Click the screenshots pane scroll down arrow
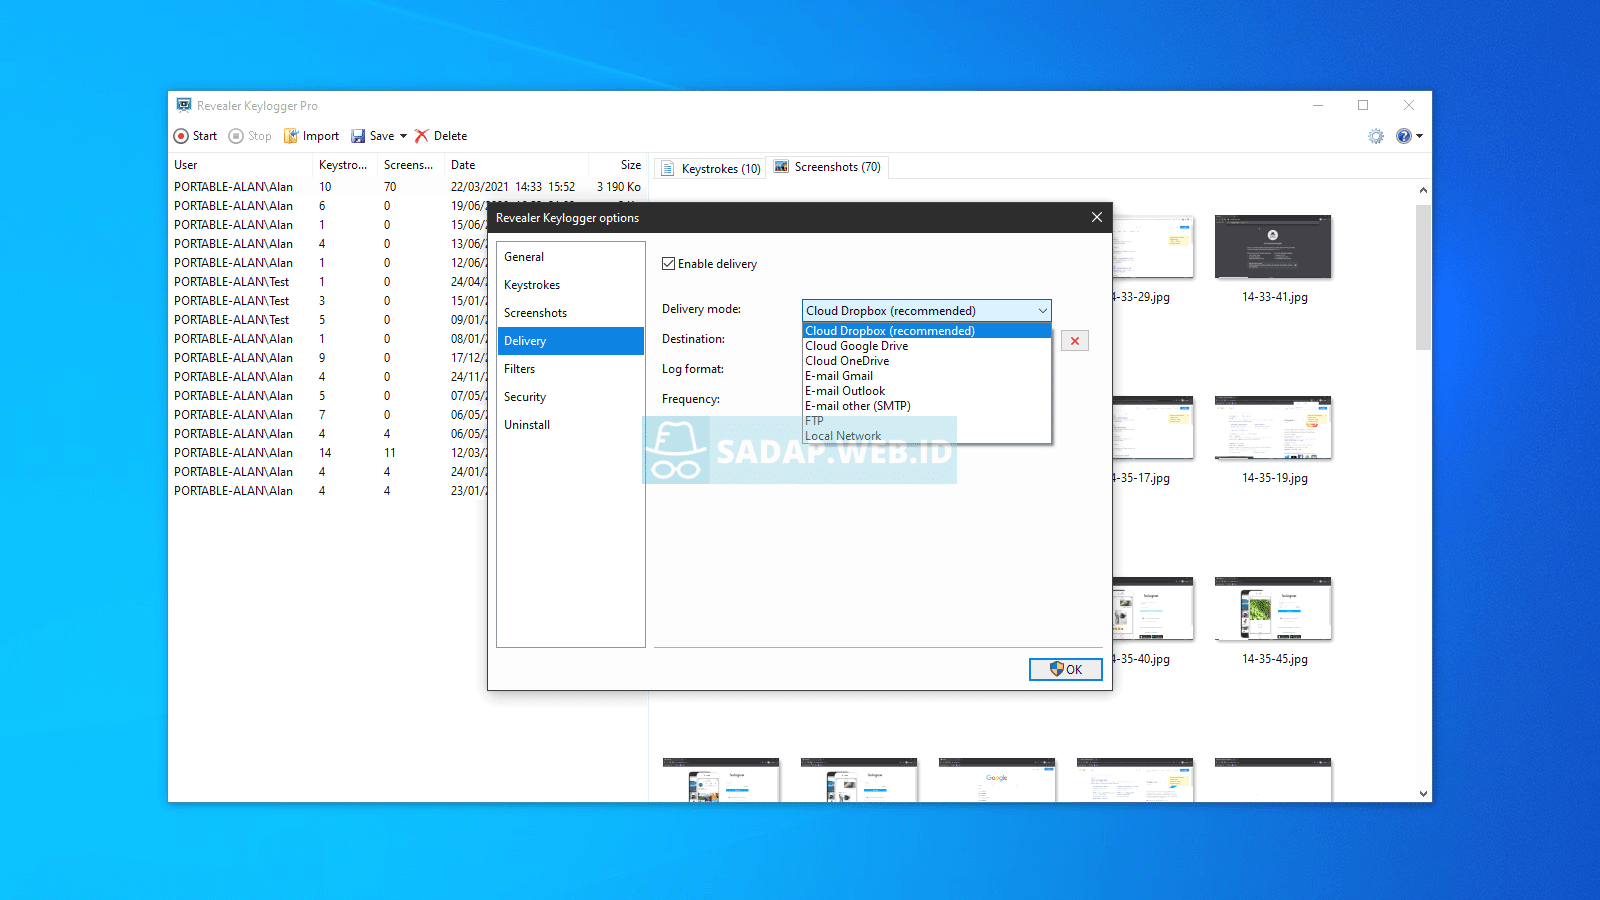 tap(1423, 794)
